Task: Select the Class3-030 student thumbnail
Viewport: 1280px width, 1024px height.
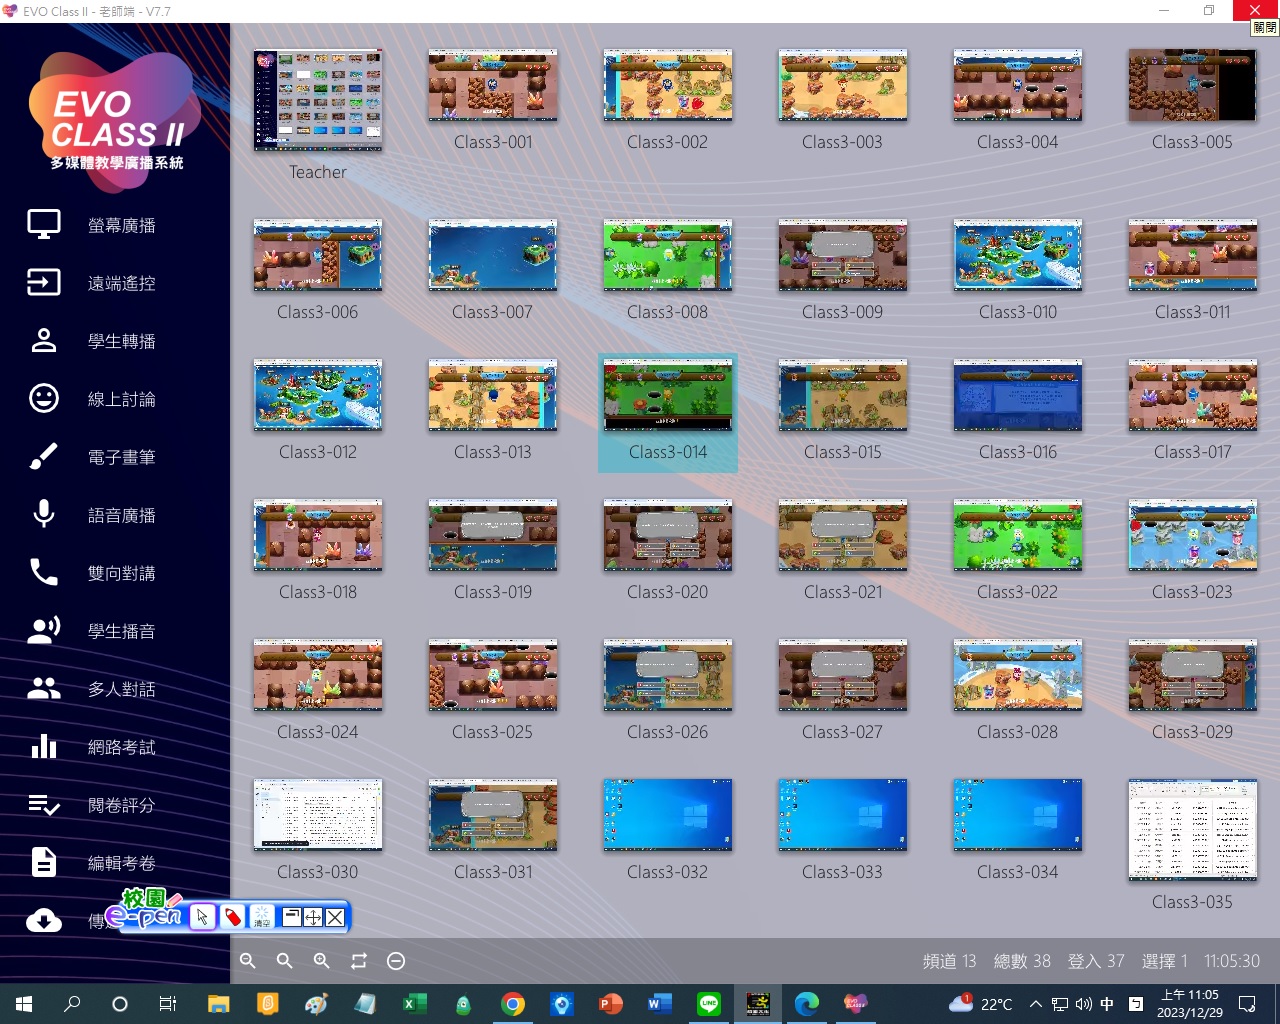Action: pyautogui.click(x=318, y=815)
